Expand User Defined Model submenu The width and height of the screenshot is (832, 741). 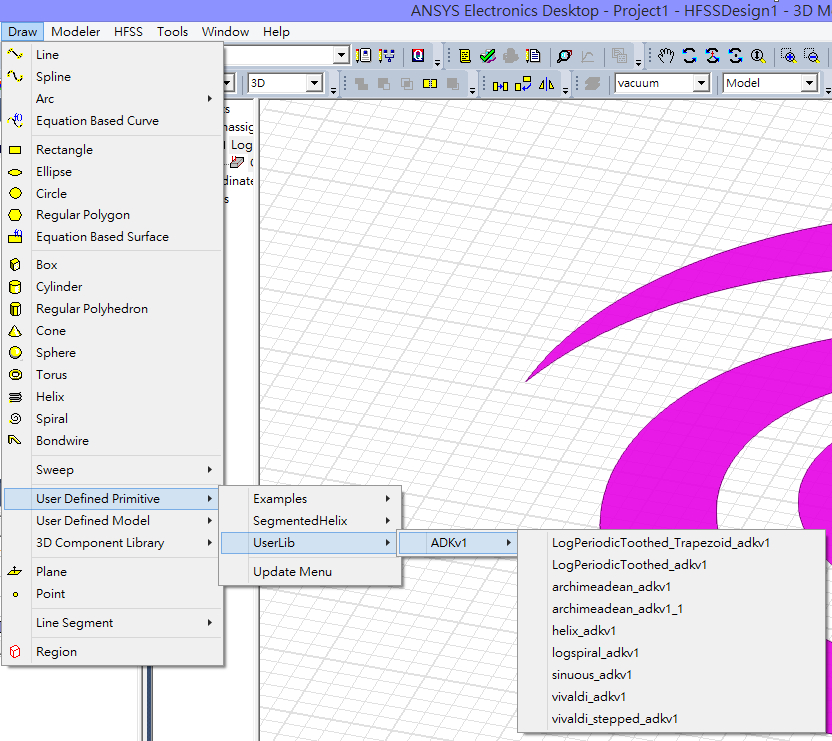pyautogui.click(x=112, y=521)
